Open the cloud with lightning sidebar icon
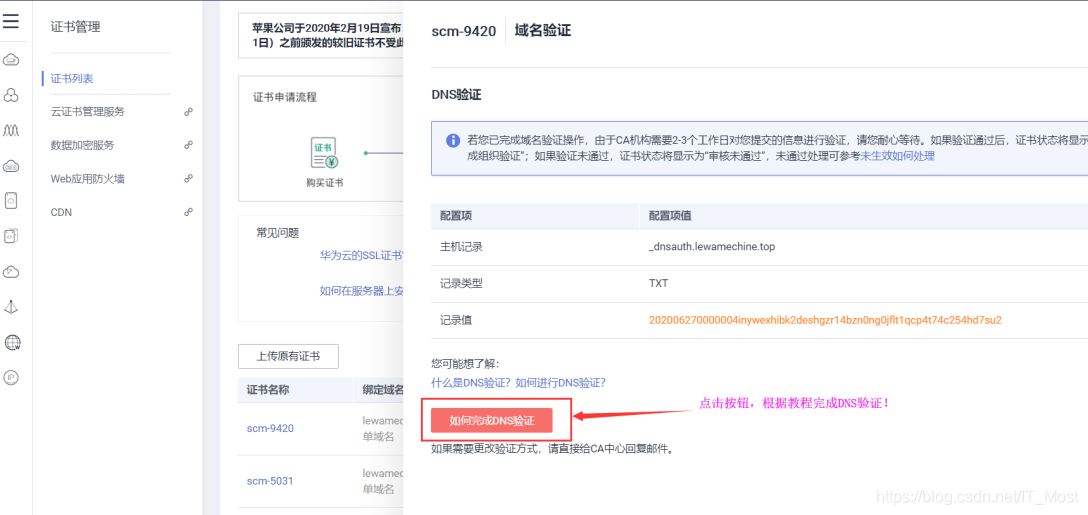The width and height of the screenshot is (1088, 515). 11,271
